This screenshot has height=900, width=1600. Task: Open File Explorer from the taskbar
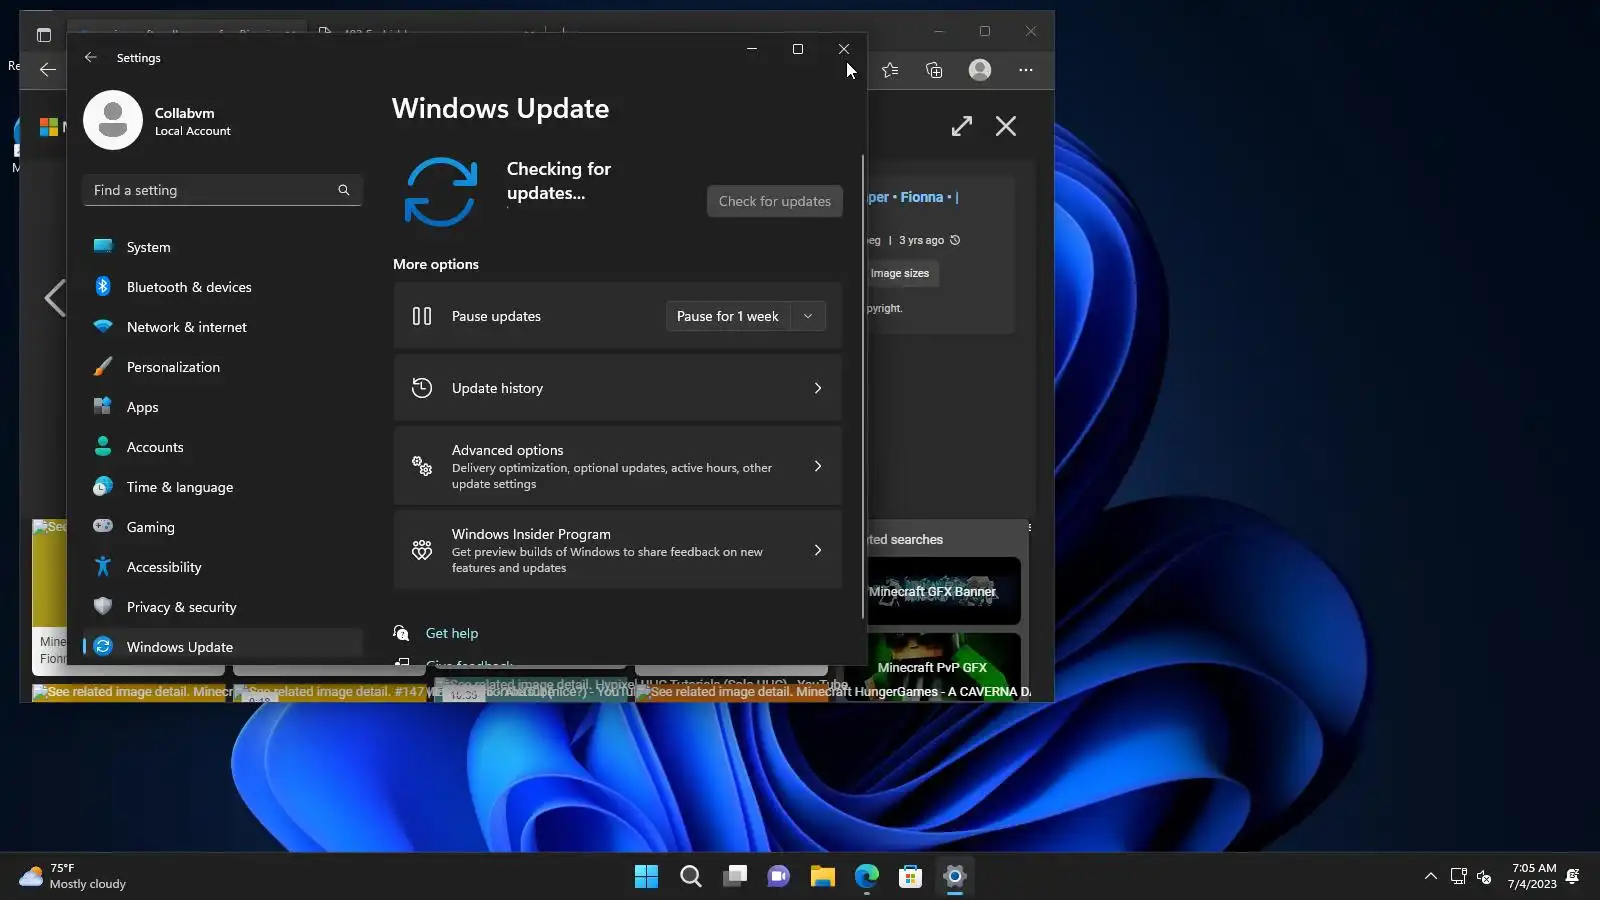(823, 877)
